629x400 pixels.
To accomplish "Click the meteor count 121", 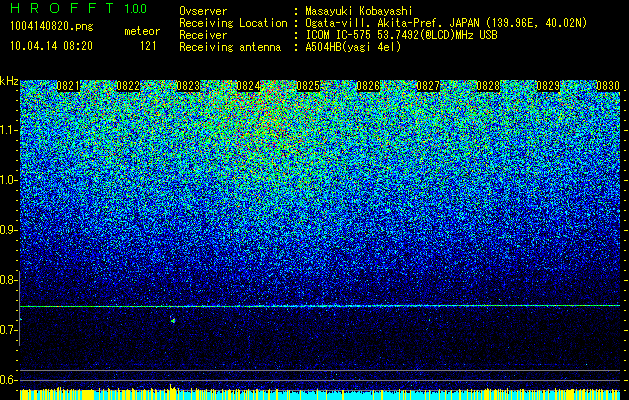I will click(x=148, y=46).
